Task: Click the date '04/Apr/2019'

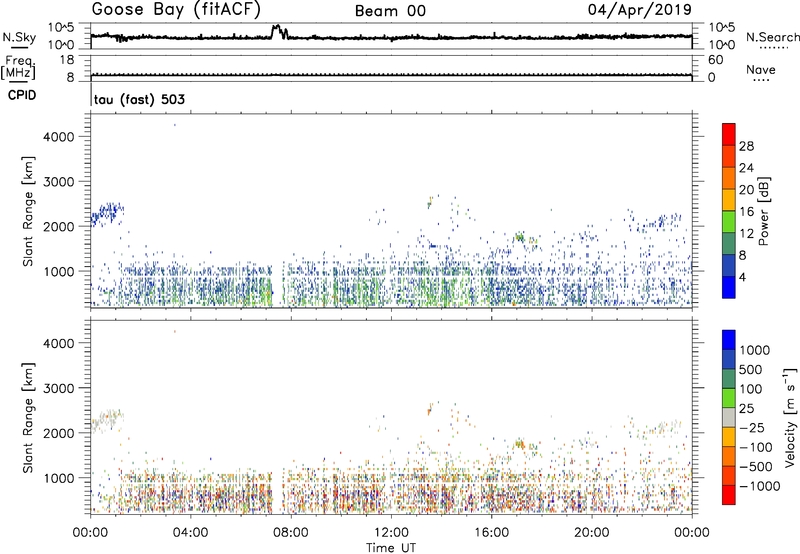Action: [640, 10]
